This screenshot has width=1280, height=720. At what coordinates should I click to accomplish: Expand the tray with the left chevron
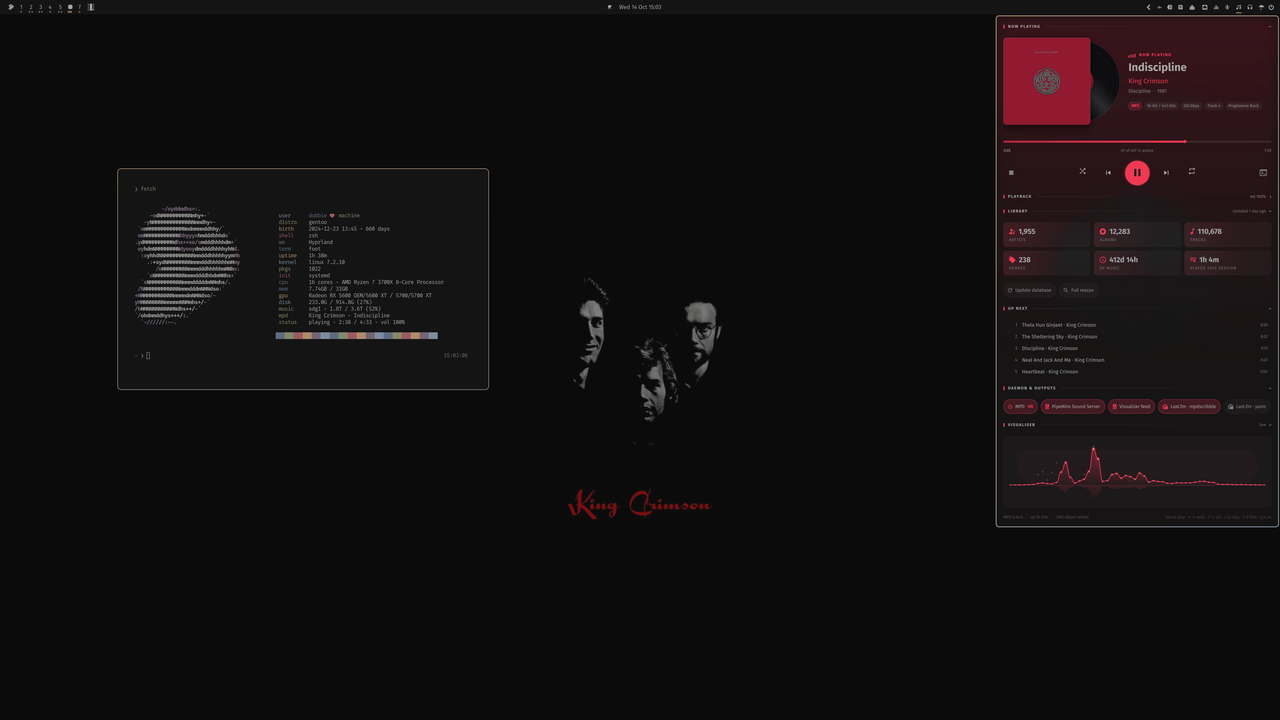[1148, 7]
